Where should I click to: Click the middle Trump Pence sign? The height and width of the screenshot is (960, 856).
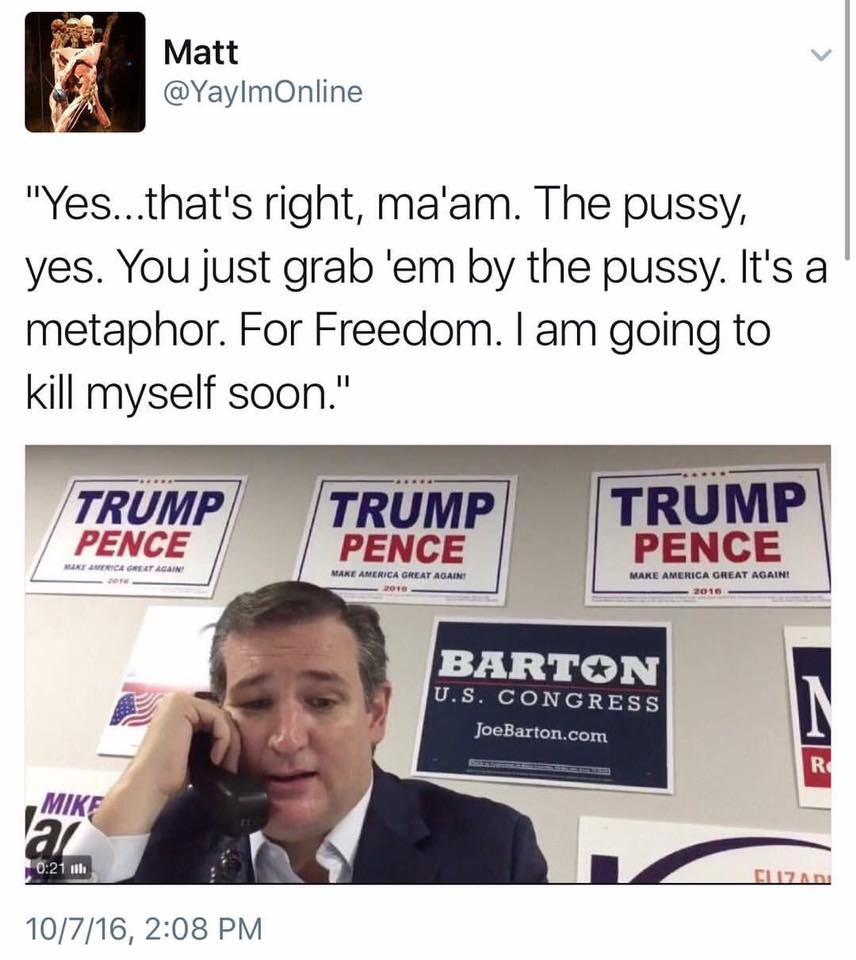405,539
